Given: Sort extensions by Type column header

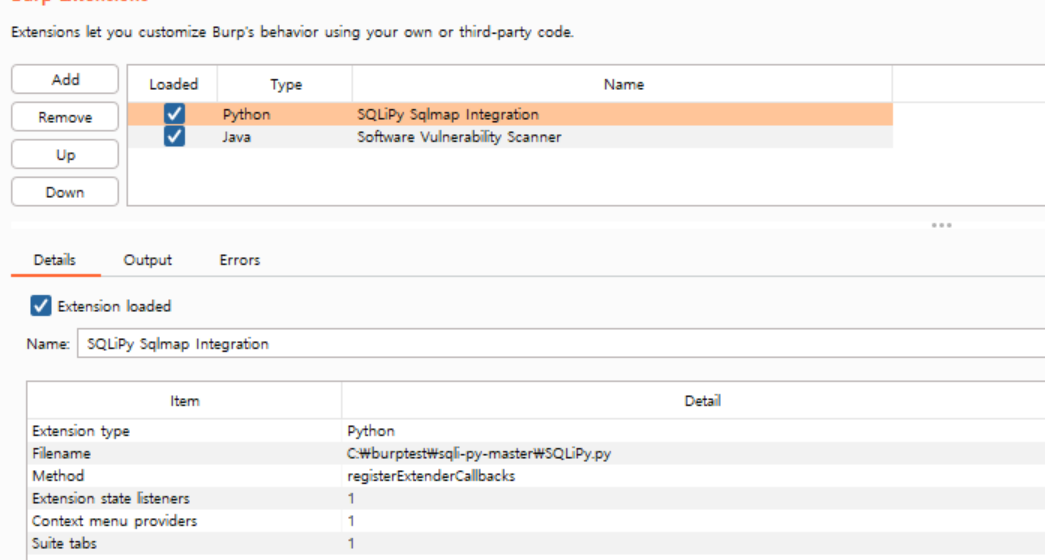Looking at the screenshot, I should click(x=286, y=84).
